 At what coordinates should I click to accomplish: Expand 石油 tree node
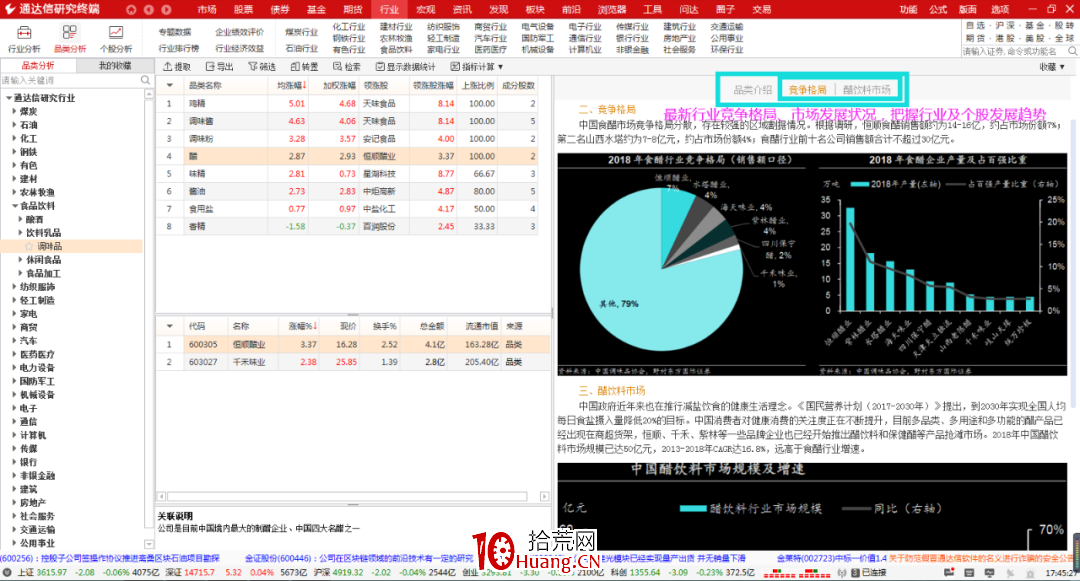point(14,125)
